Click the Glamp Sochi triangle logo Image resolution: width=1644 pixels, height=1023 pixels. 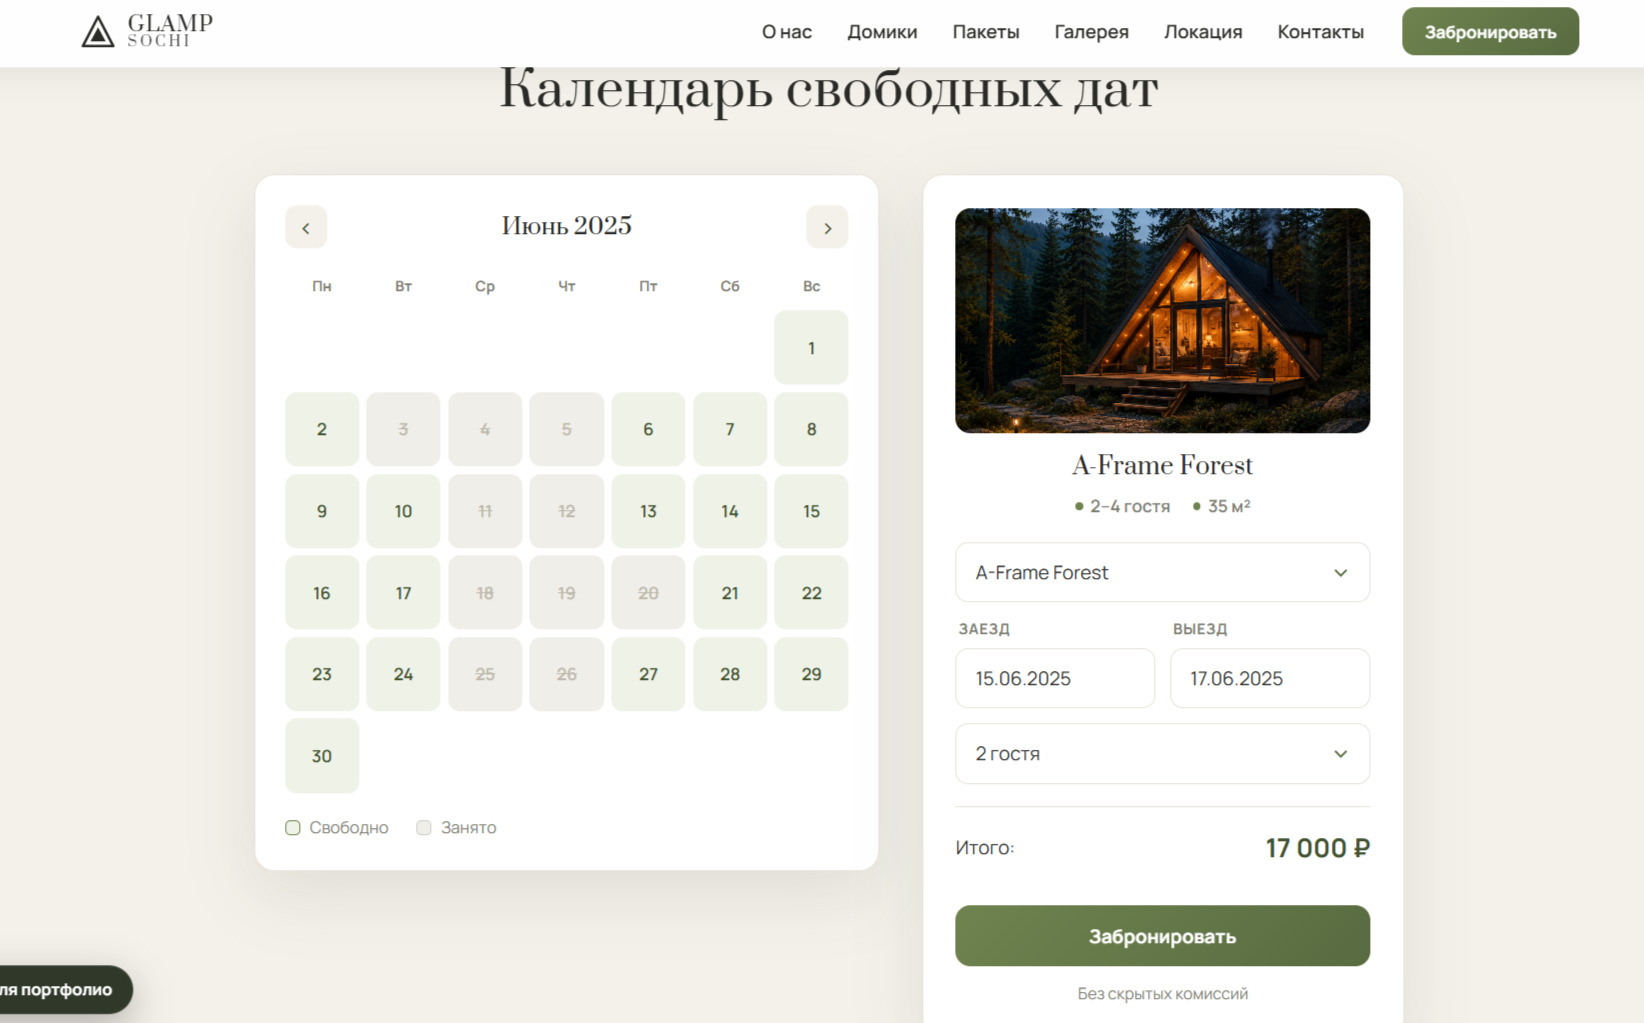[98, 32]
